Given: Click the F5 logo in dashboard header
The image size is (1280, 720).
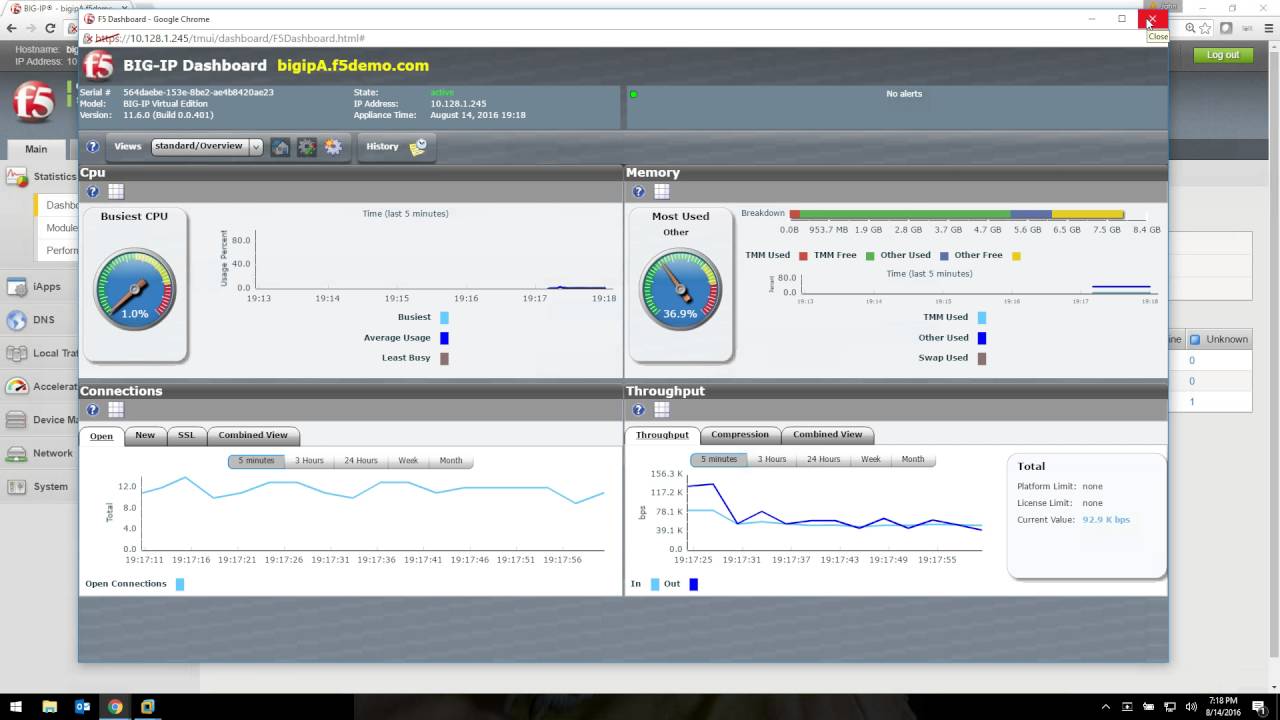Looking at the screenshot, I should point(99,65).
